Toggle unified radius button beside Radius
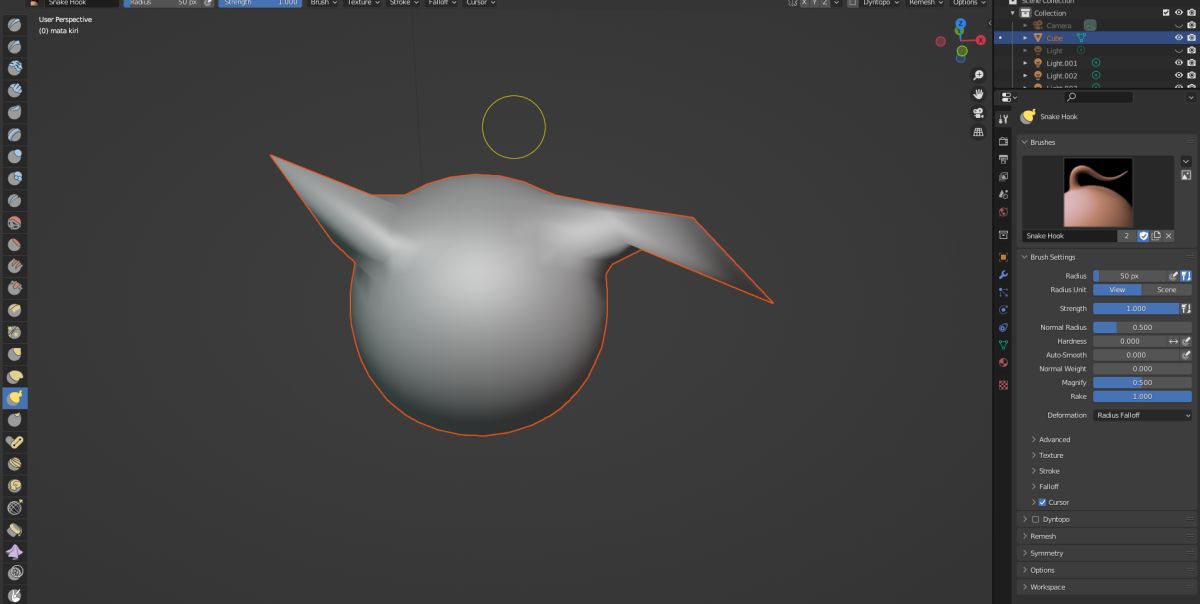1200x604 pixels. (1186, 275)
